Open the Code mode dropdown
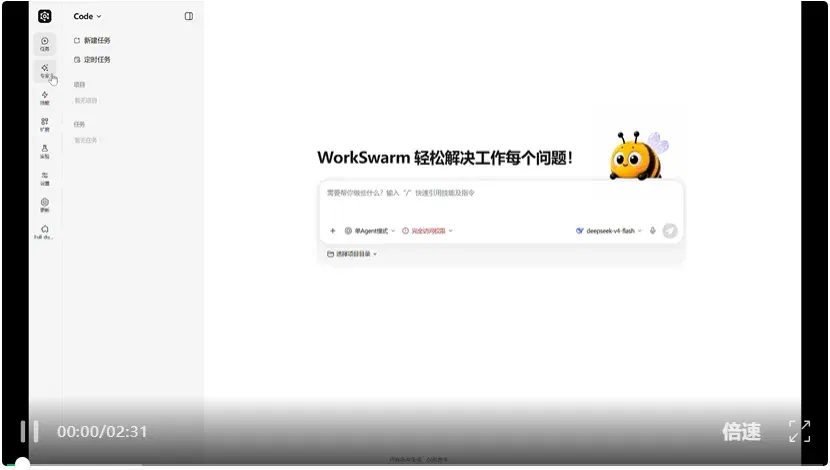The height and width of the screenshot is (470, 830). (87, 16)
